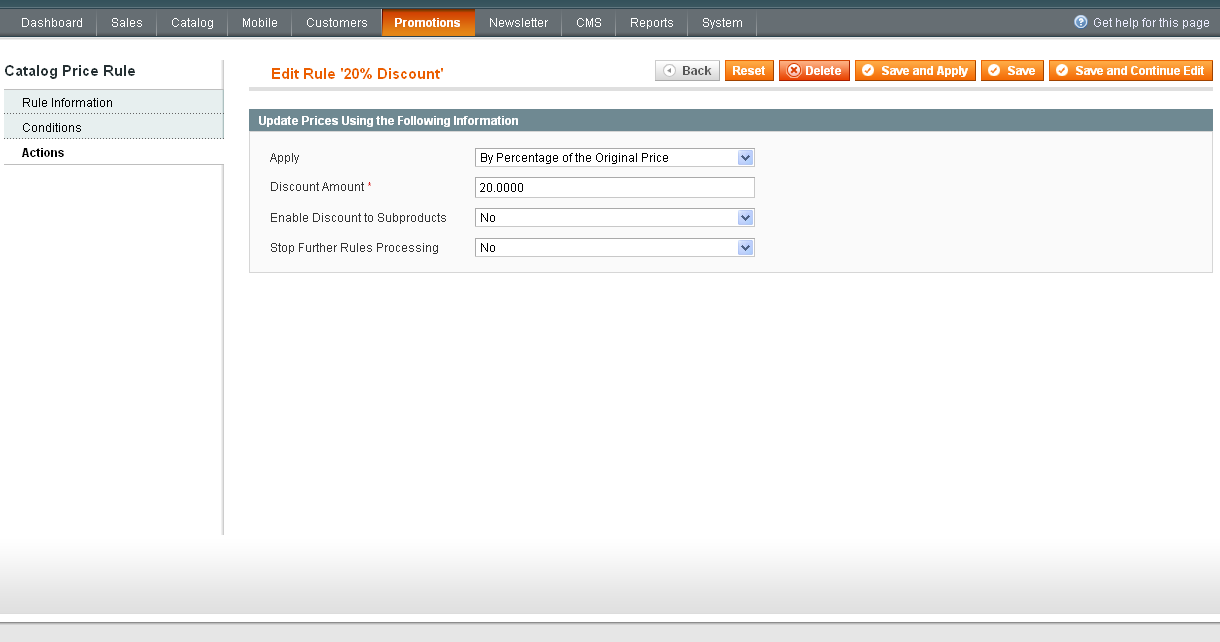Image resolution: width=1220 pixels, height=642 pixels.
Task: Open the Conditions tab
Action: pyautogui.click(x=52, y=128)
